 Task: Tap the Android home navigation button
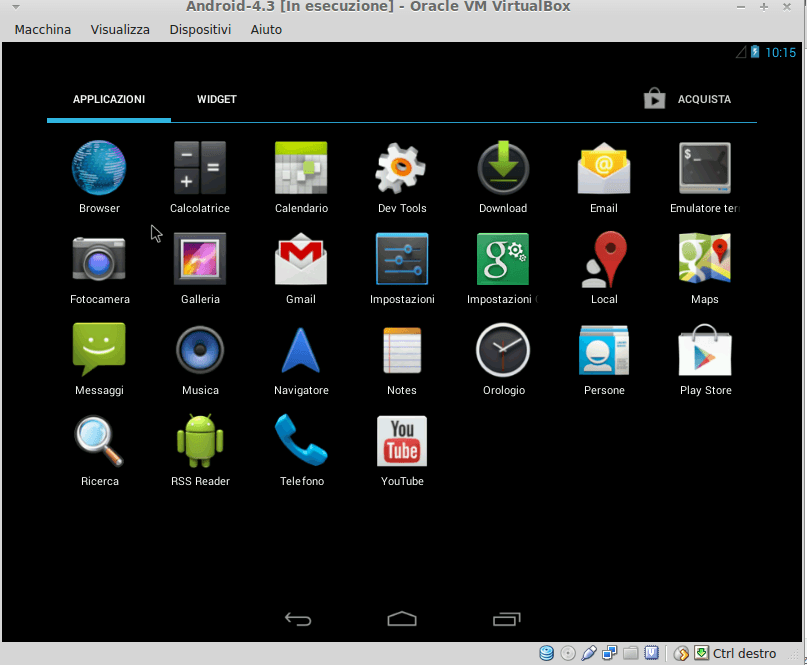(x=402, y=619)
